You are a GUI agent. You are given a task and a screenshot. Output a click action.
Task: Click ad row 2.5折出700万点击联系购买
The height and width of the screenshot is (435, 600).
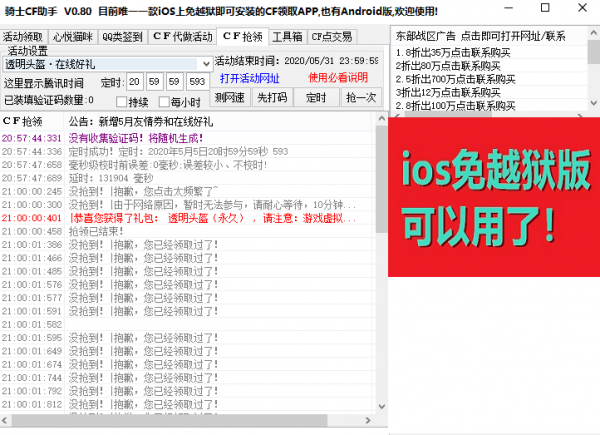[x=489, y=79]
